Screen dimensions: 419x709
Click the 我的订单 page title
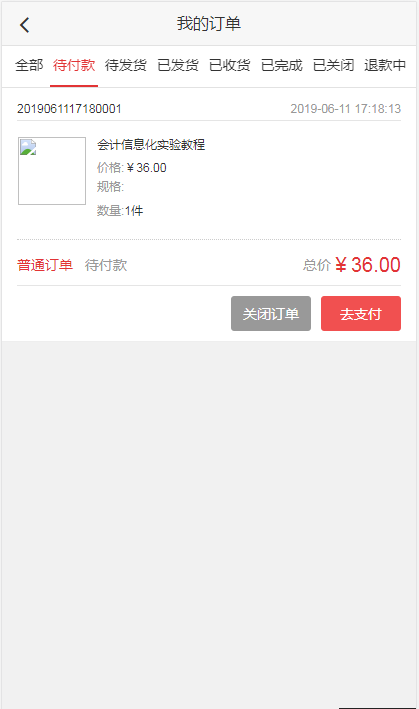(x=209, y=24)
